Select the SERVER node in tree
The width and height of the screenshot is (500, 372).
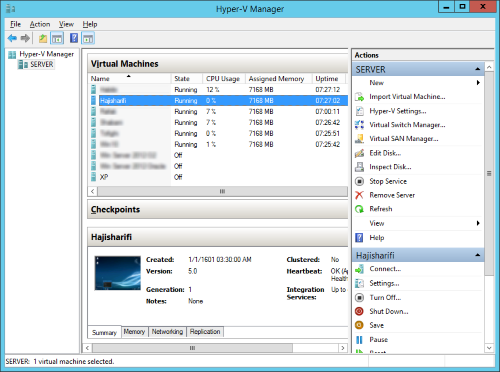pos(41,64)
